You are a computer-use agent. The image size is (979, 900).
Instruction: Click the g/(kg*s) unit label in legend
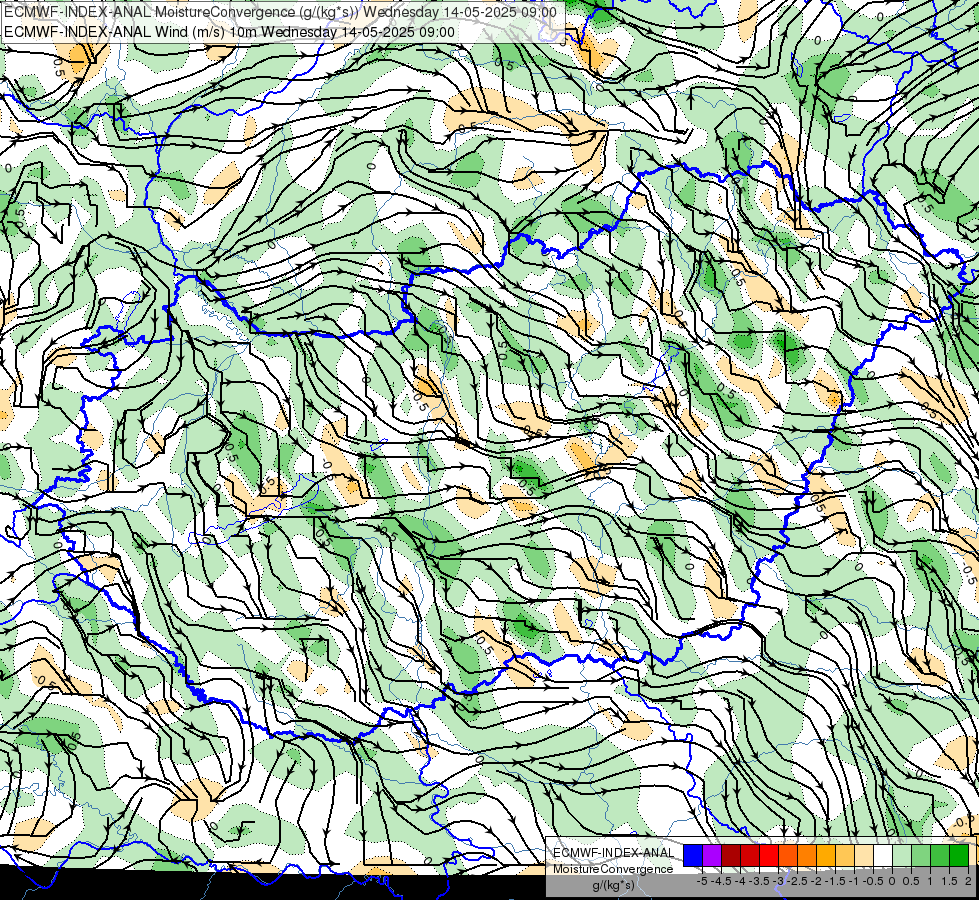point(613,885)
